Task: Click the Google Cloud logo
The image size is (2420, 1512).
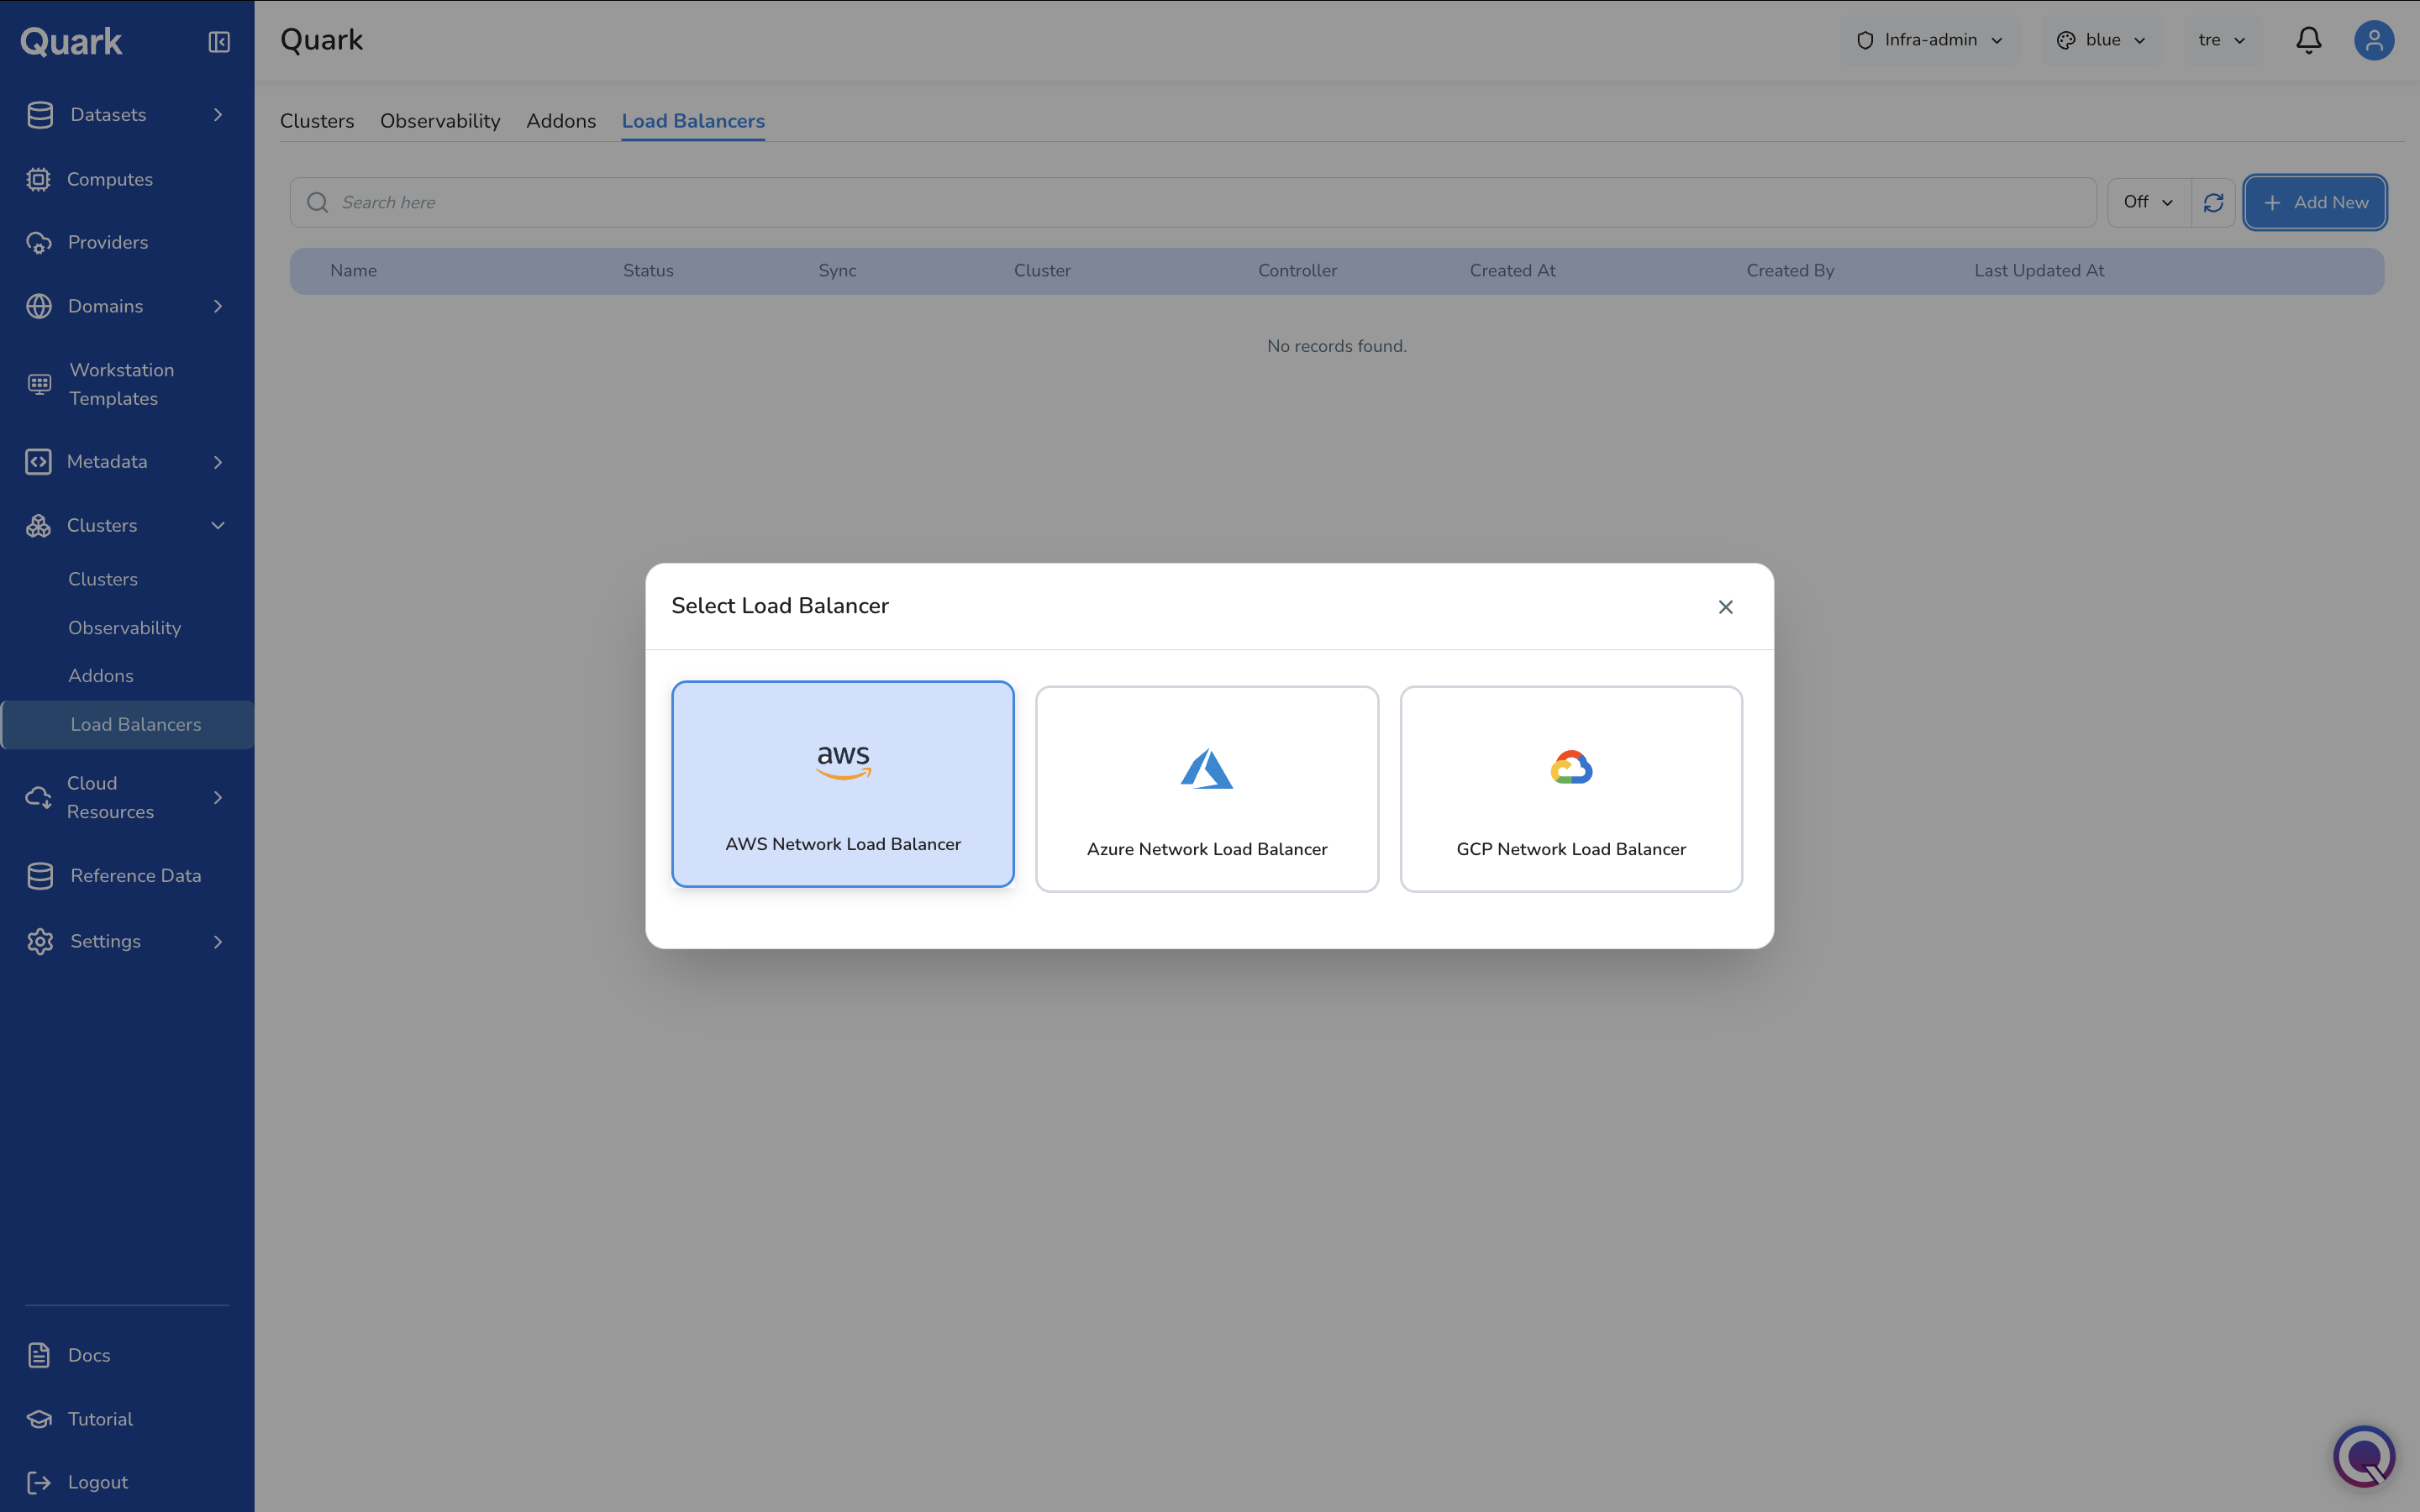Action: pos(1571,768)
